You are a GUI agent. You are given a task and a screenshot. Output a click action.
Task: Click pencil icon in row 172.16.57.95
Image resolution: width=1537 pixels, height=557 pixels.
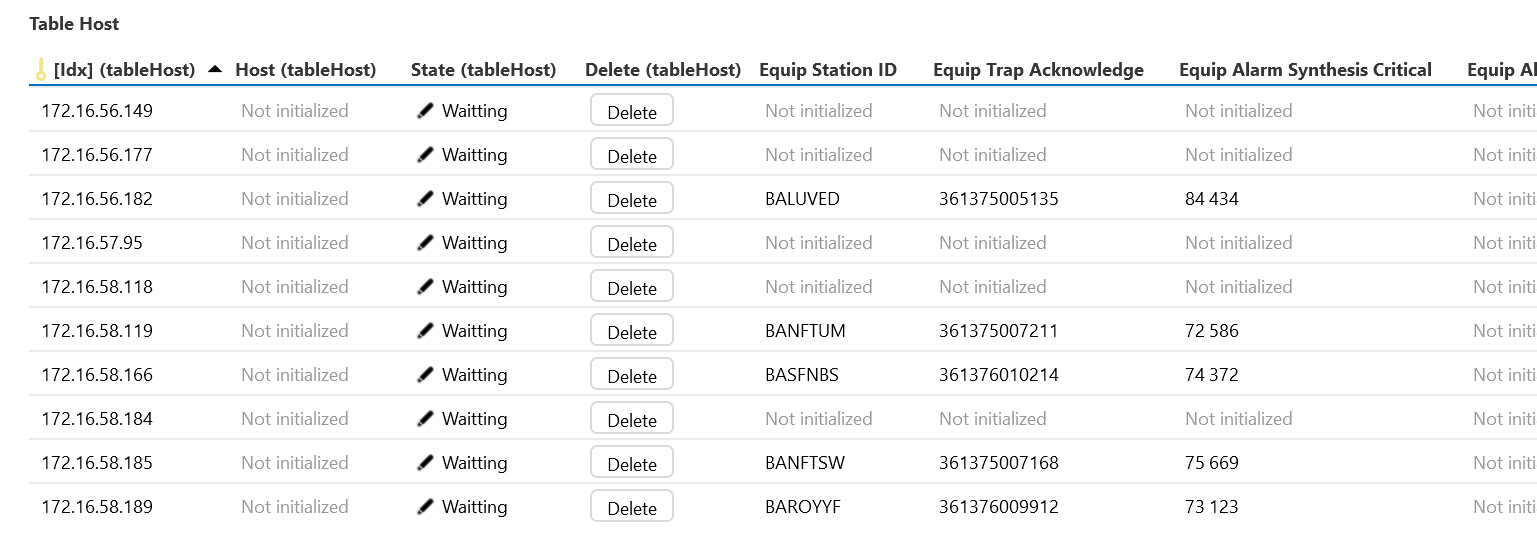click(426, 243)
